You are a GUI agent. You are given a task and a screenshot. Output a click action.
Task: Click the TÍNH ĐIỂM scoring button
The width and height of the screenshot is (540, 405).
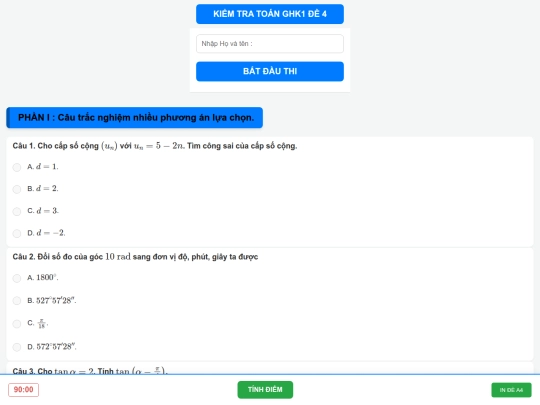pyautogui.click(x=265, y=390)
